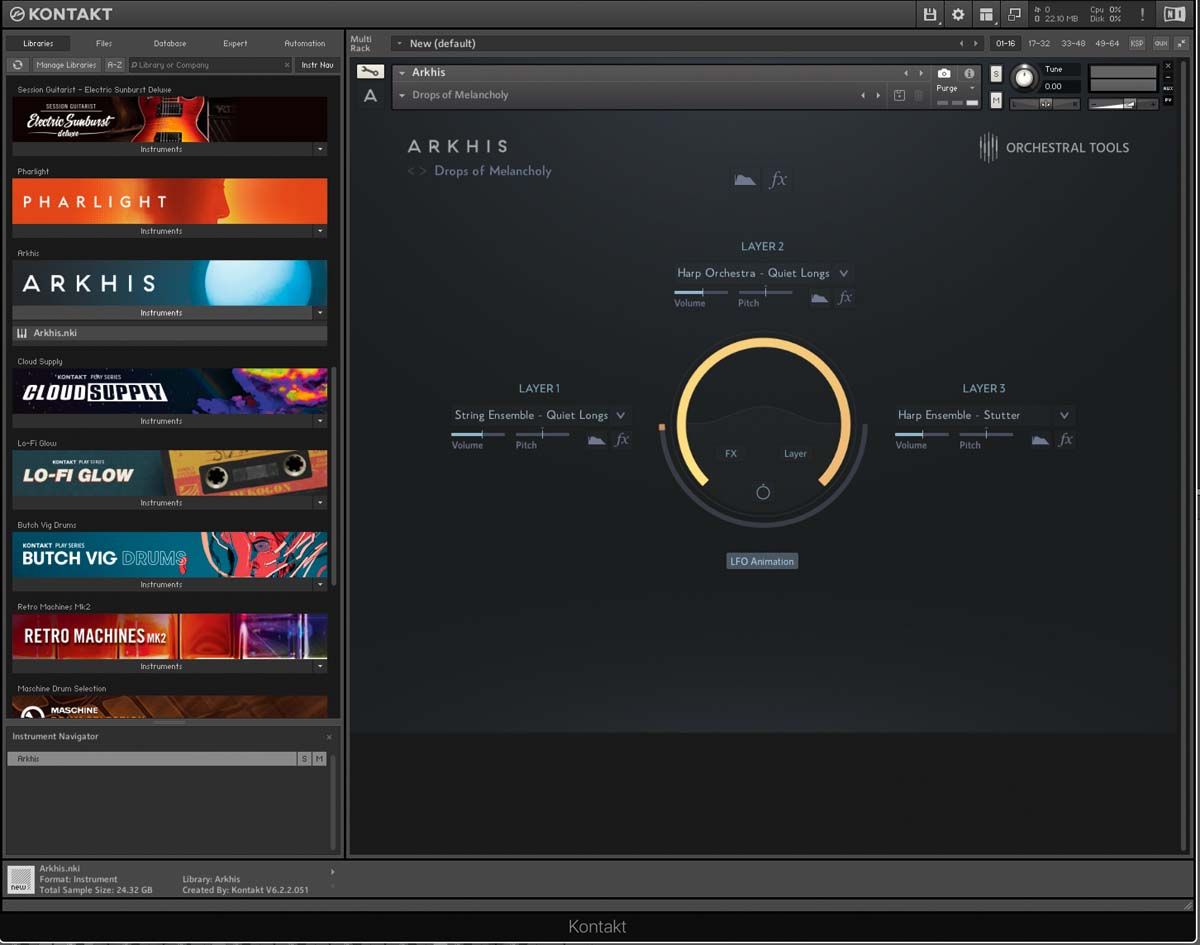Open the Expert tab
The image size is (1200, 945).
pos(235,43)
